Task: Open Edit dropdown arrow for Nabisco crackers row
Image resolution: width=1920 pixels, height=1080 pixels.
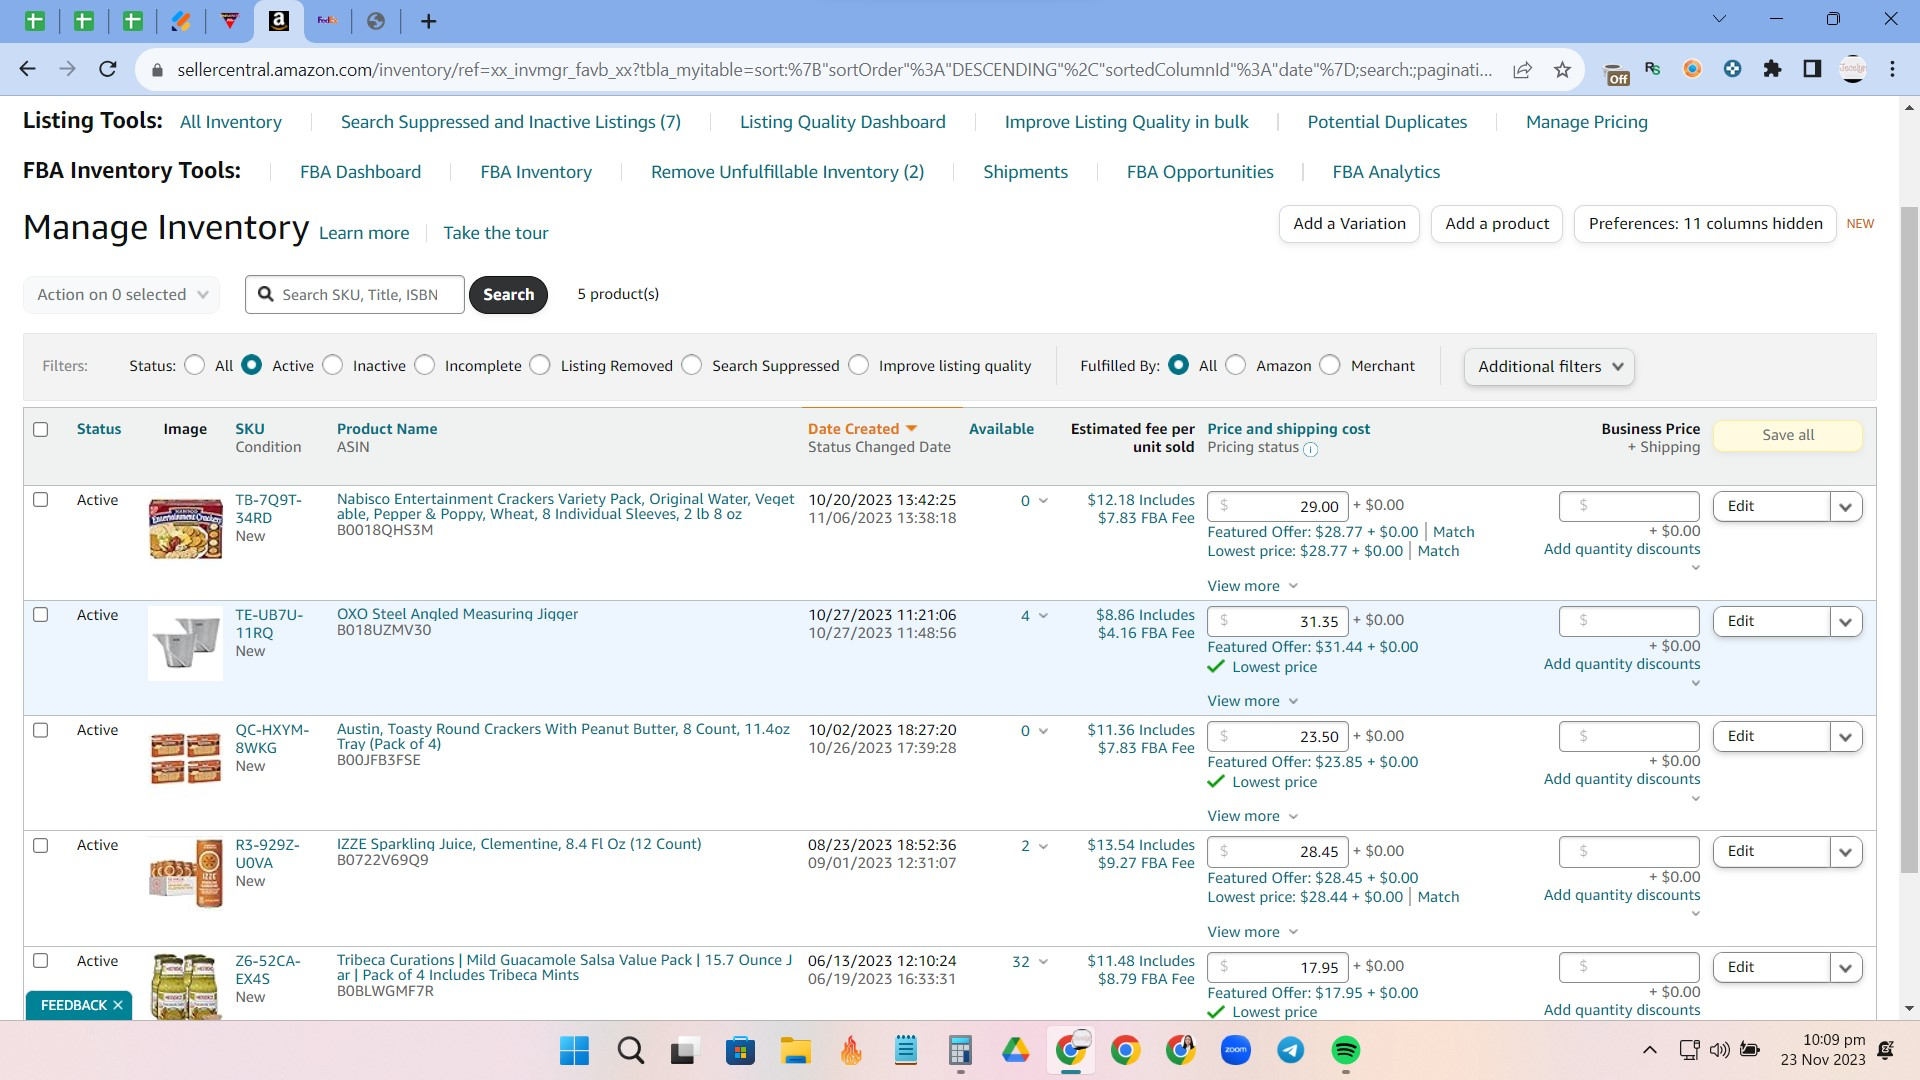Action: pyautogui.click(x=1845, y=507)
